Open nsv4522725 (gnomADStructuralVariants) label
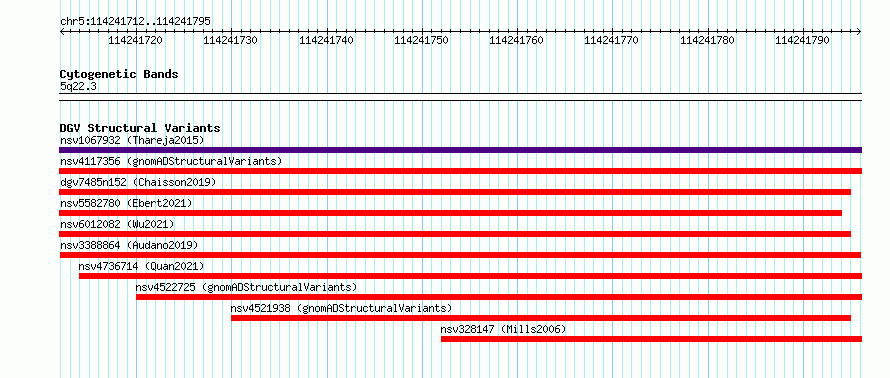Screen dimensions: 890x378 pos(246,287)
